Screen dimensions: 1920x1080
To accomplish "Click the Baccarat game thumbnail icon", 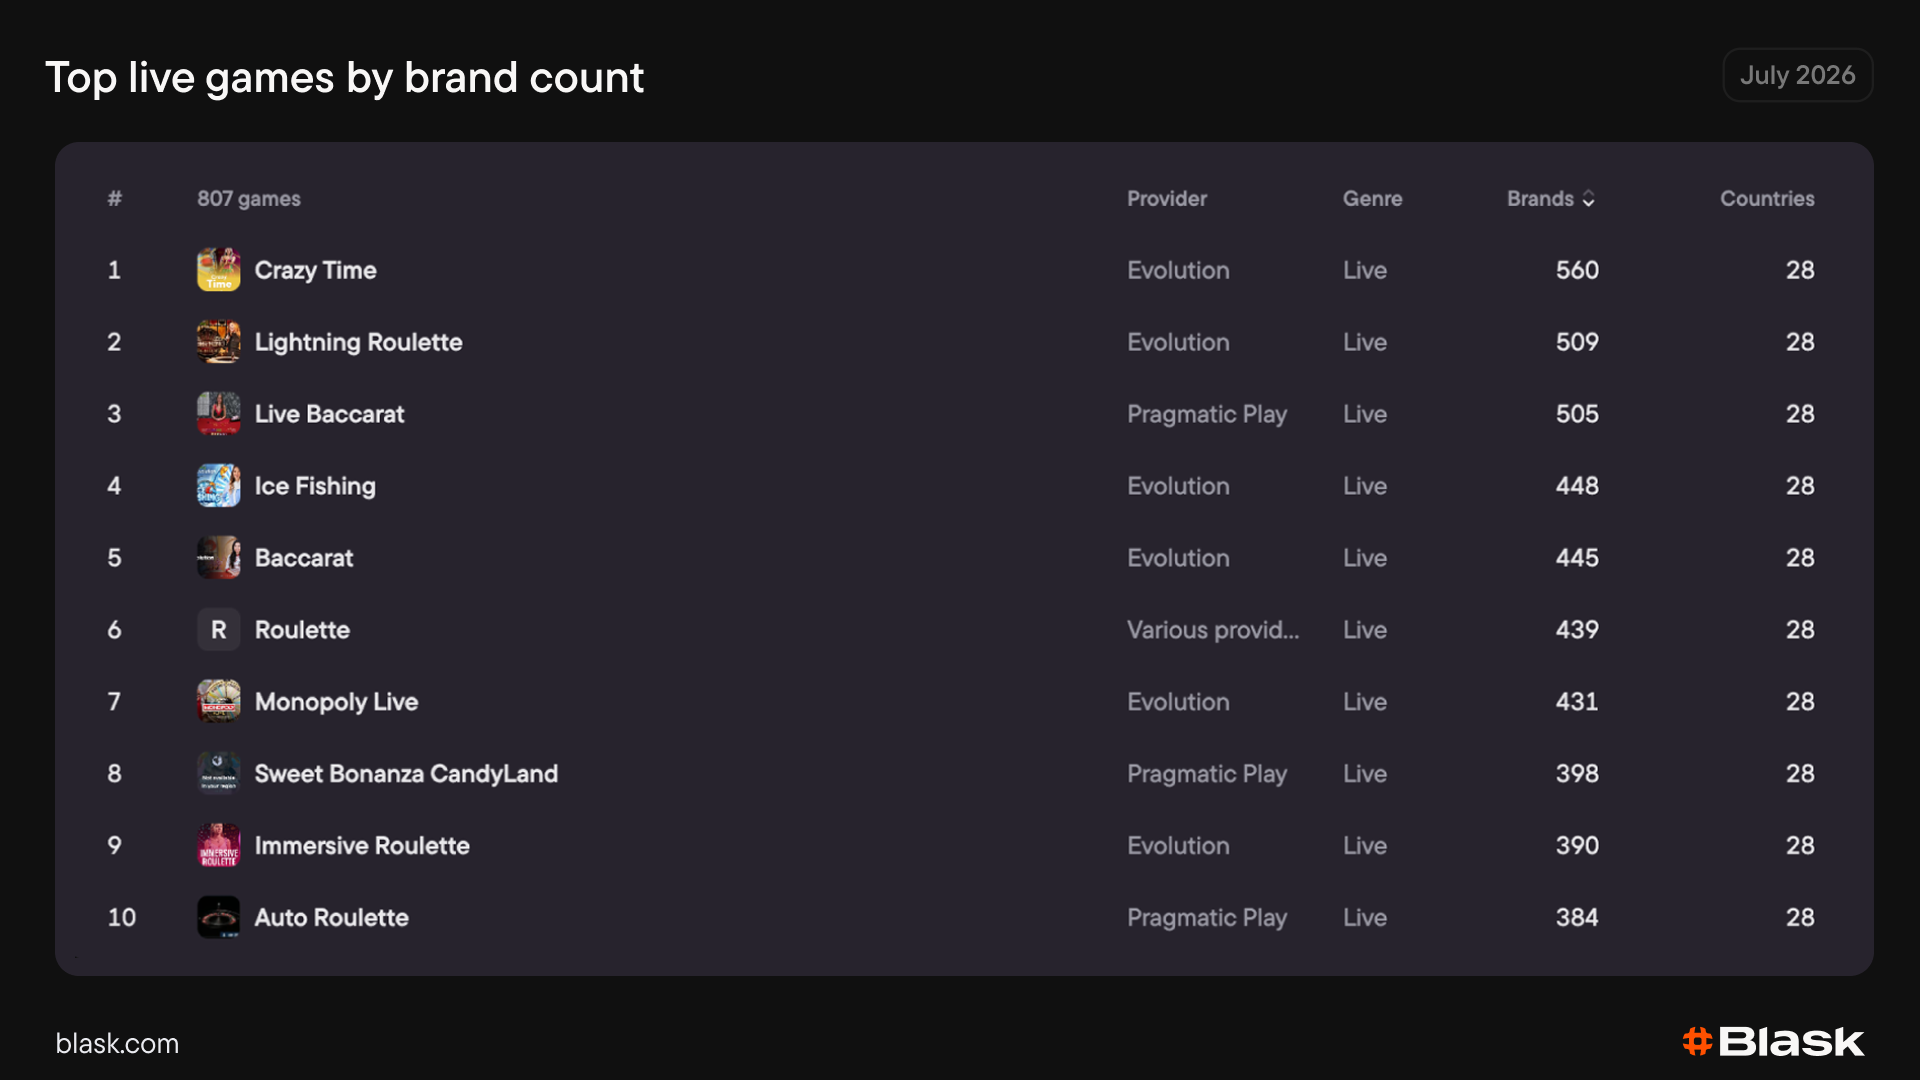I will pos(218,558).
